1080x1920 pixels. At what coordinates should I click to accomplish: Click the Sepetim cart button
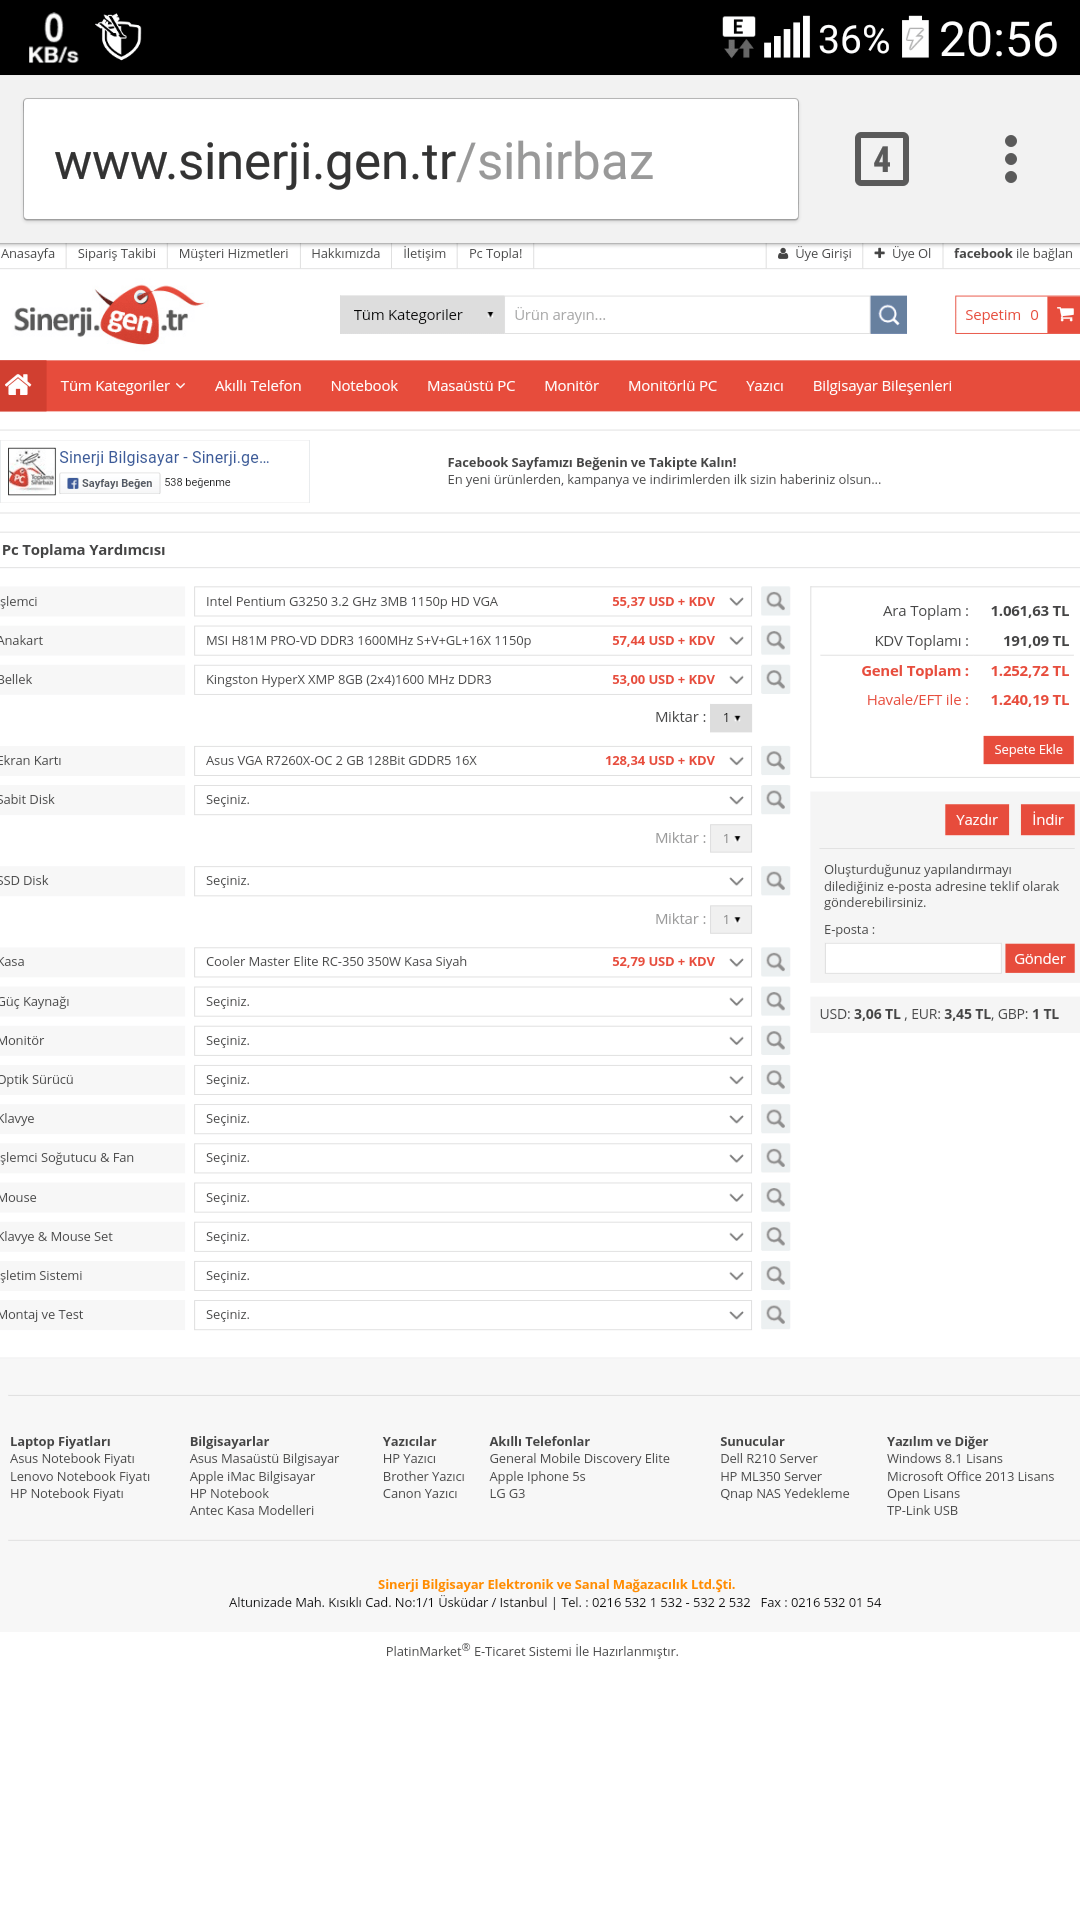tap(1001, 315)
